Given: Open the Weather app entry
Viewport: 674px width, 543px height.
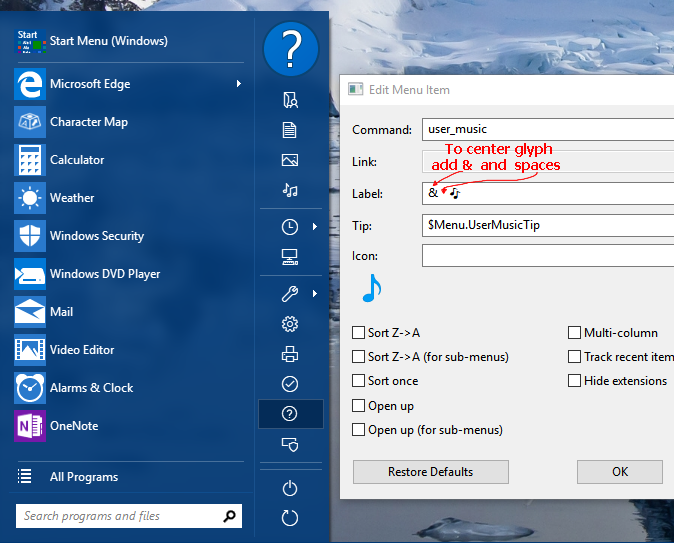Looking at the screenshot, I should [x=129, y=198].
